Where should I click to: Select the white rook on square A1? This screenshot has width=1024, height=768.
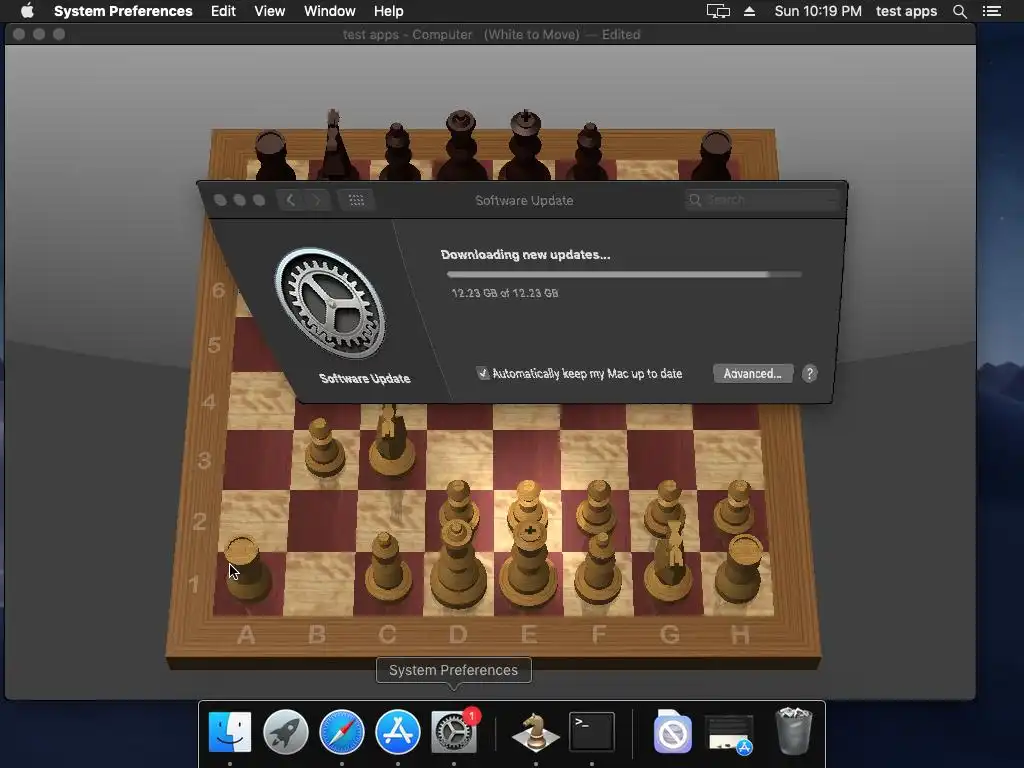click(x=246, y=567)
